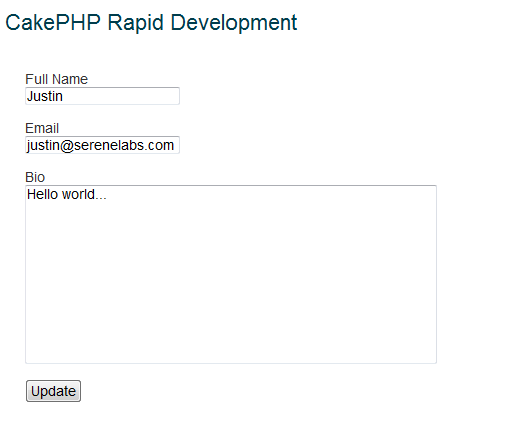
Task: Click the Bio label
Action: [x=35, y=177]
